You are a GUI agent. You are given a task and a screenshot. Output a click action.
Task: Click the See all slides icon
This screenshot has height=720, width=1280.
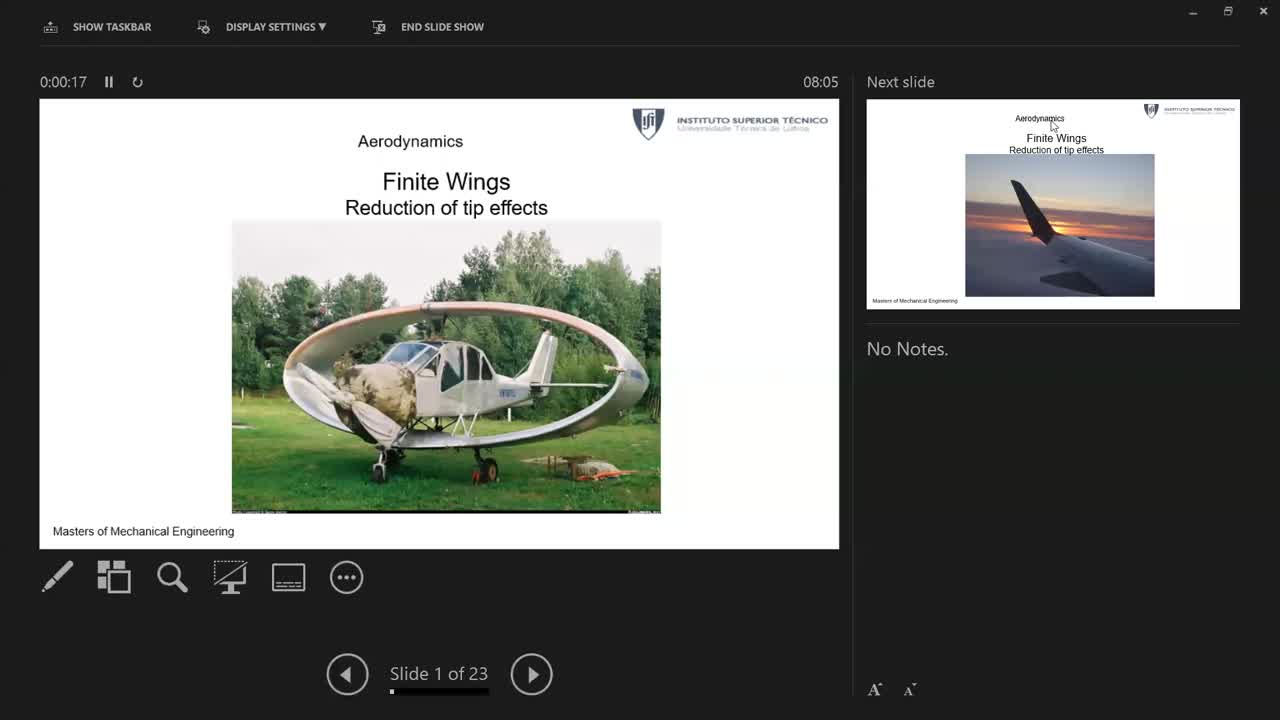pos(114,577)
